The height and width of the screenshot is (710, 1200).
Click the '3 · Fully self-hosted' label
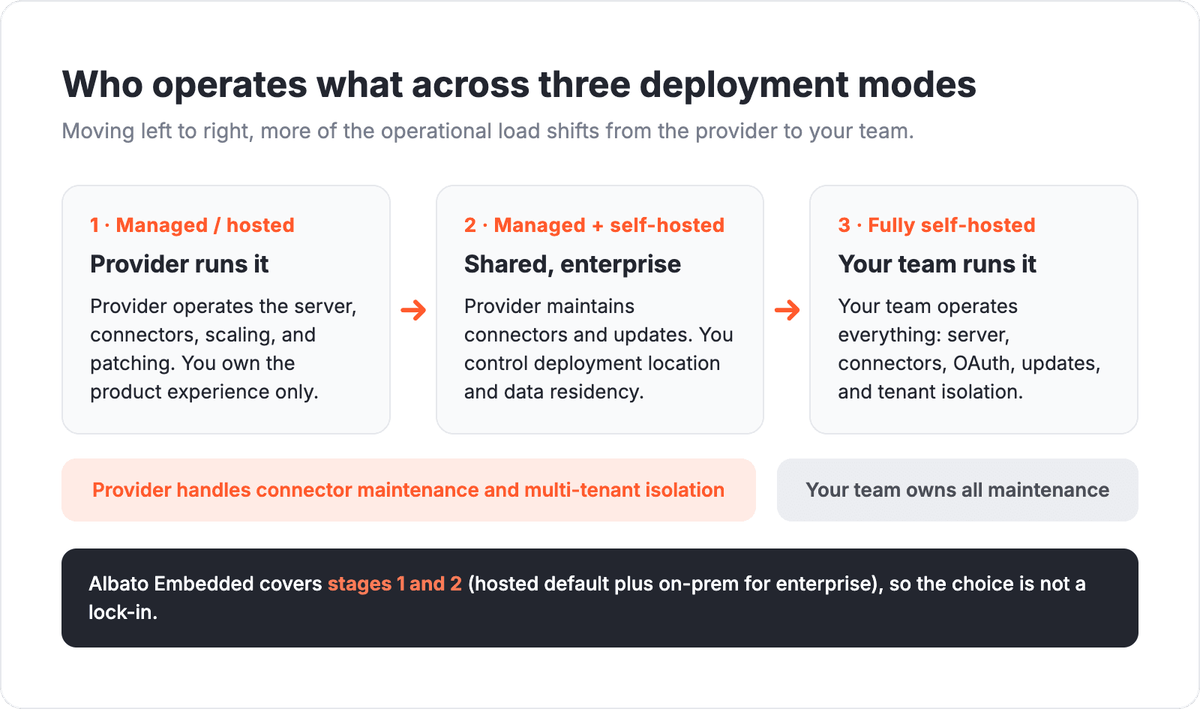pyautogui.click(x=936, y=225)
